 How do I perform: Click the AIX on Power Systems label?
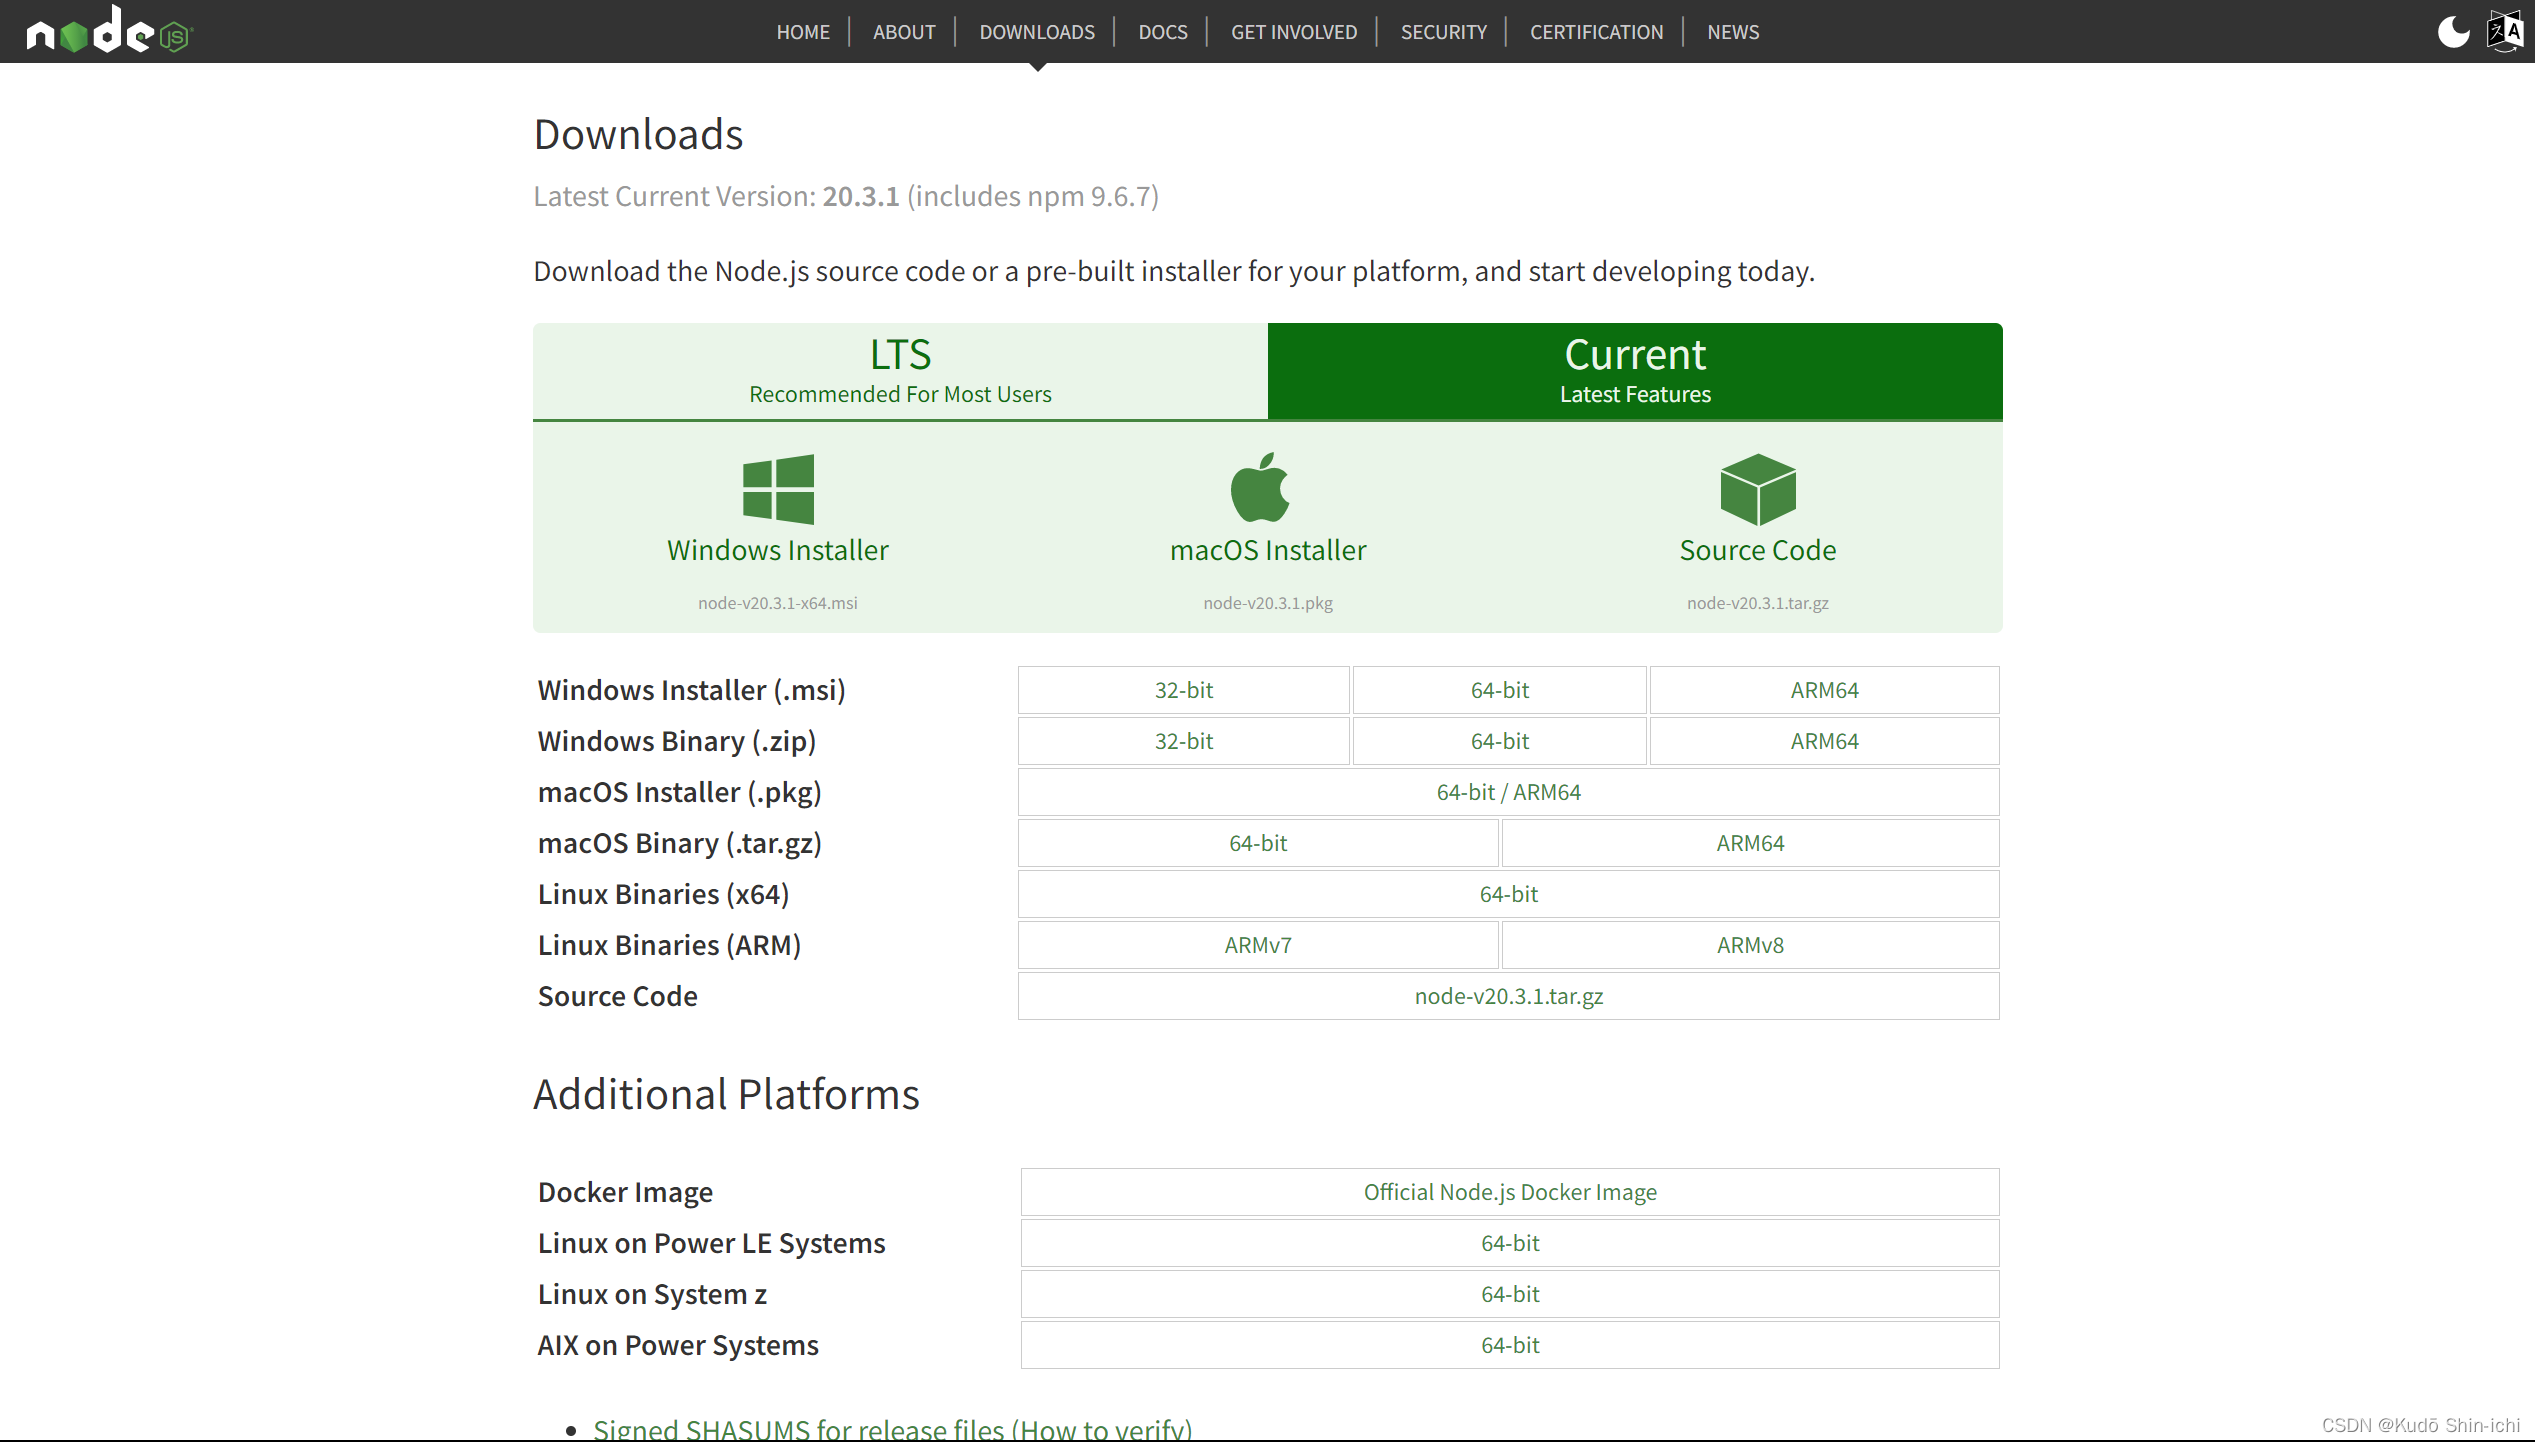coord(678,1345)
